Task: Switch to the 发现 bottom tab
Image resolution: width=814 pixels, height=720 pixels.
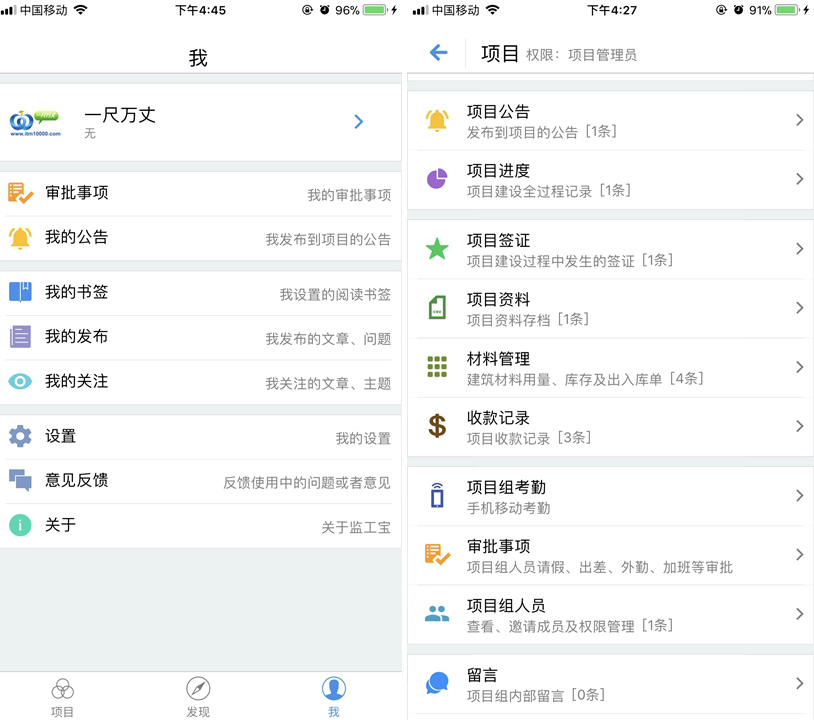Action: point(198,697)
